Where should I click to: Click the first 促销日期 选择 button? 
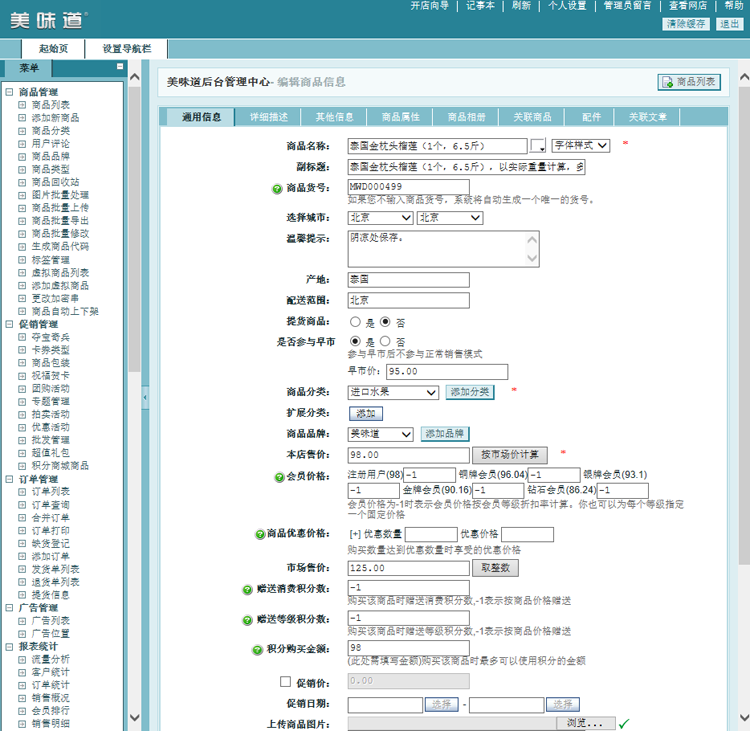(441, 705)
